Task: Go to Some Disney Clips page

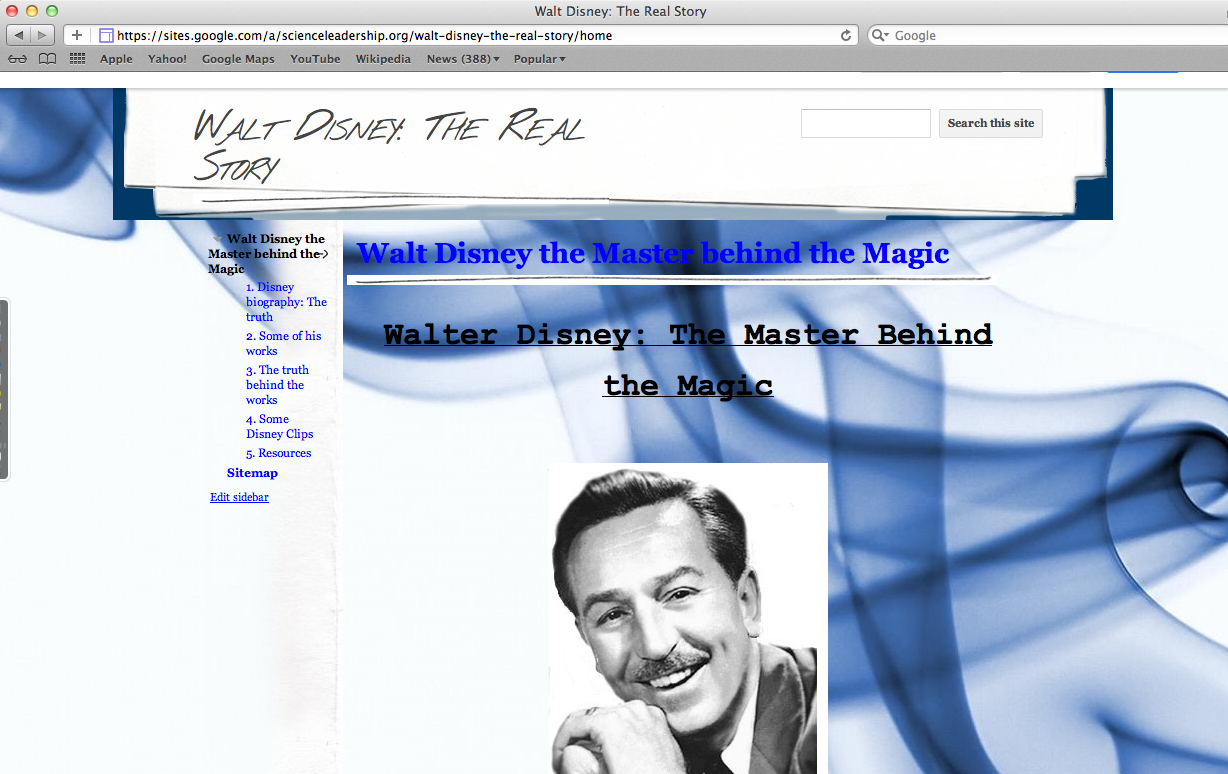Action: point(279,427)
